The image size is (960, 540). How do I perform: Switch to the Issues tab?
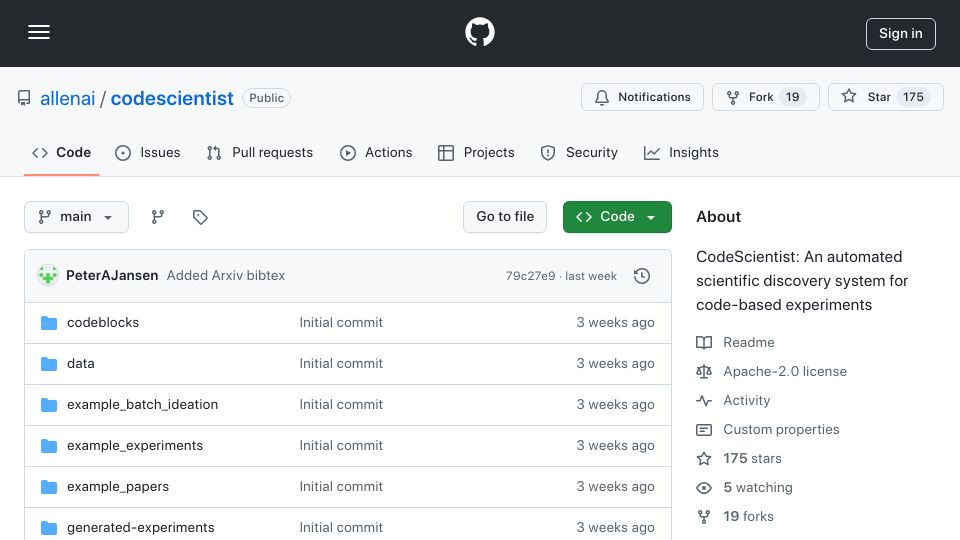pos(148,152)
